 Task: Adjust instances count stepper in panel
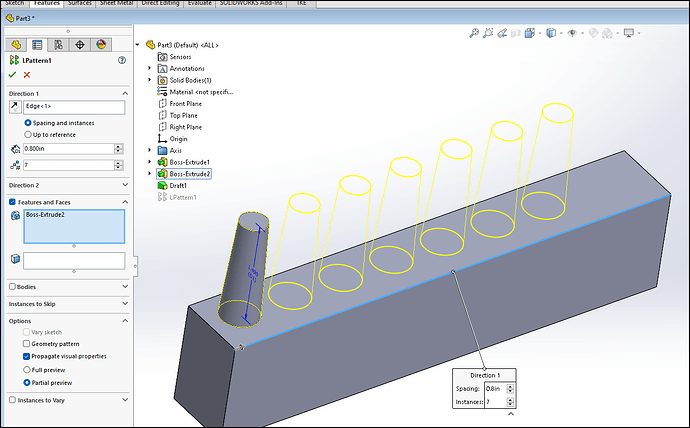(118, 165)
